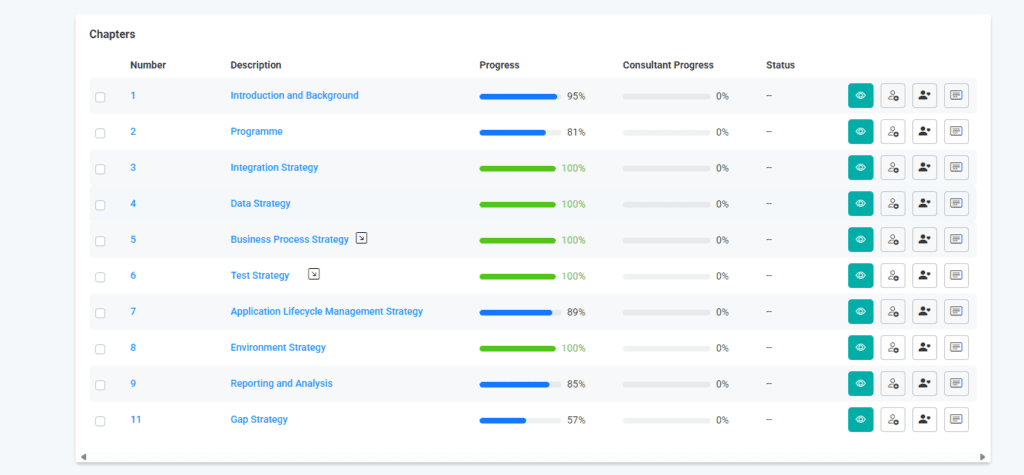
Task: Click the Consultant Progress column header
Action: [x=668, y=65]
